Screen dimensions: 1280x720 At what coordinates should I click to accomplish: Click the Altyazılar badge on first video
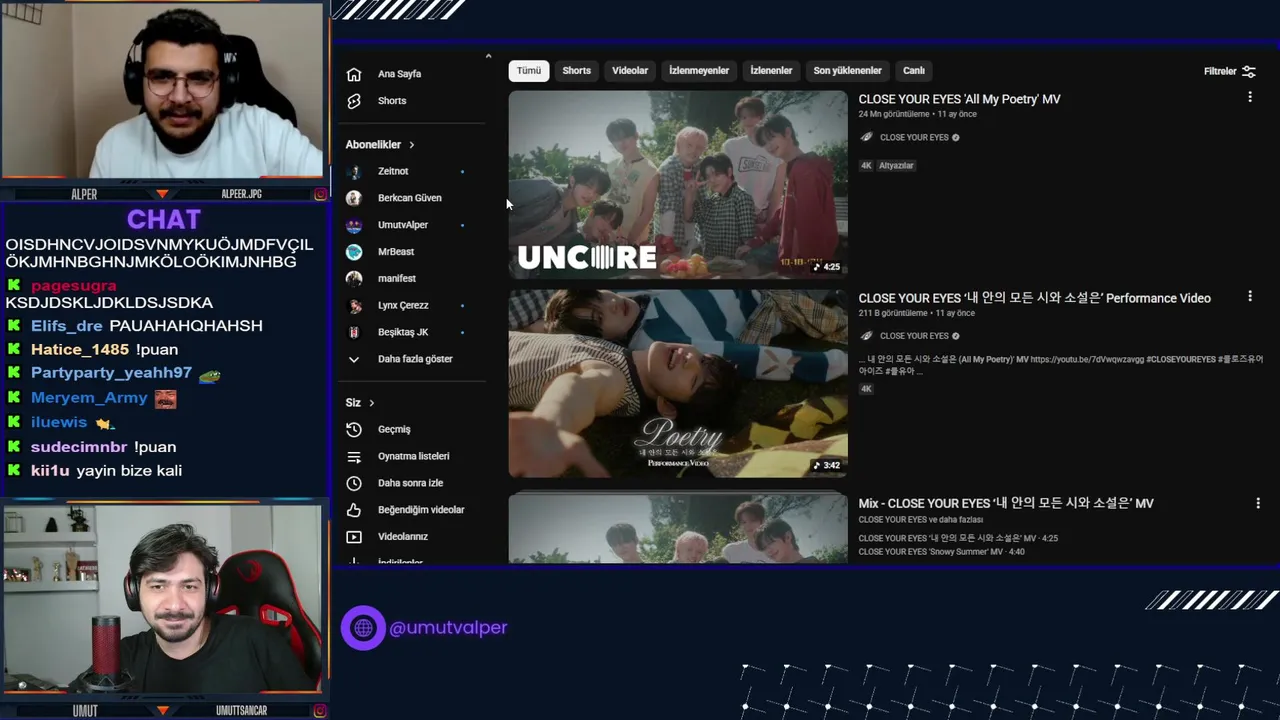pyautogui.click(x=896, y=166)
